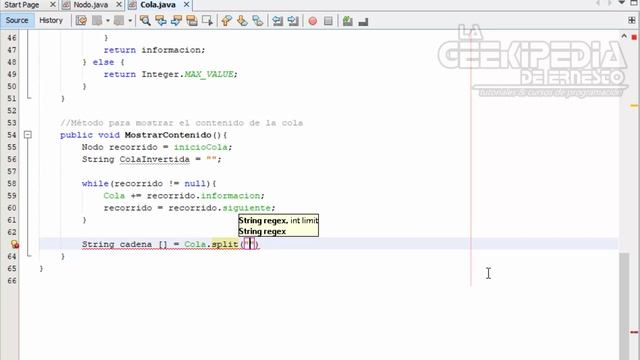Click the scrollbar up arrow
The image size is (640, 360).
point(624,36)
